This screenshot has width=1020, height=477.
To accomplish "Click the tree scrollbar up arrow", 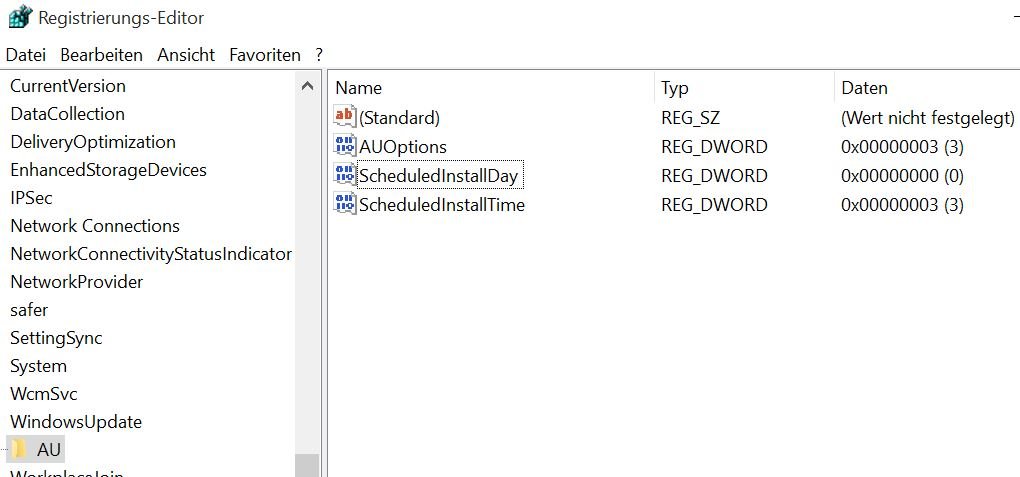I will click(308, 86).
